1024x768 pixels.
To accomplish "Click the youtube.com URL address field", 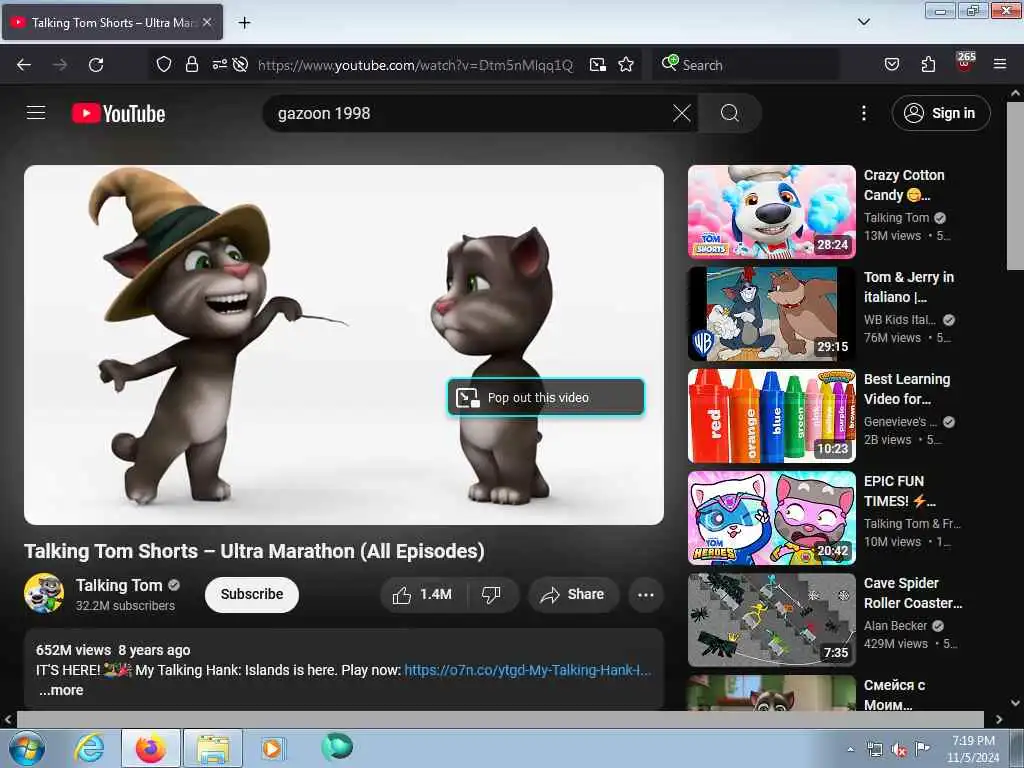I will coord(415,65).
